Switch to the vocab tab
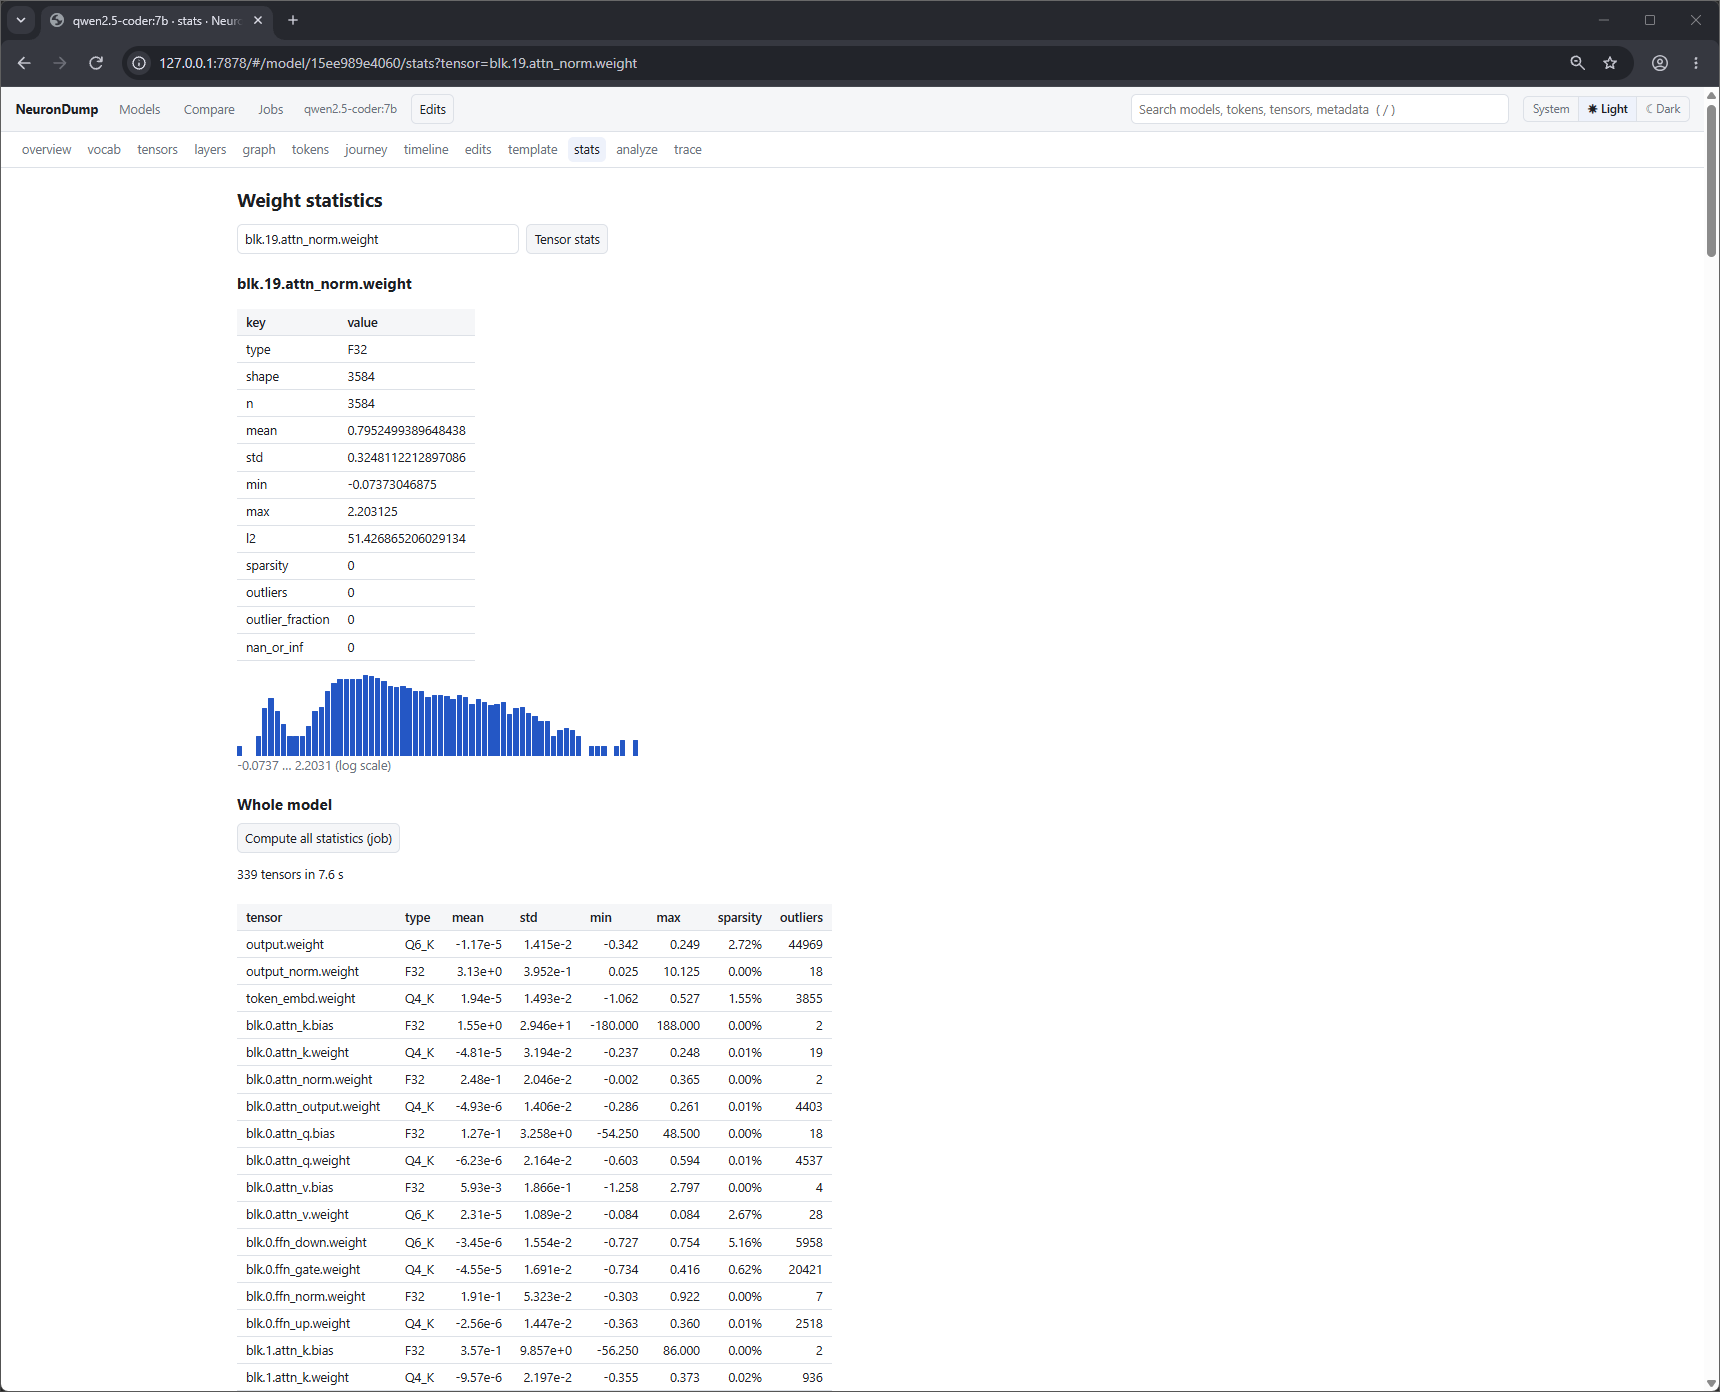The image size is (1720, 1392). tap(104, 150)
